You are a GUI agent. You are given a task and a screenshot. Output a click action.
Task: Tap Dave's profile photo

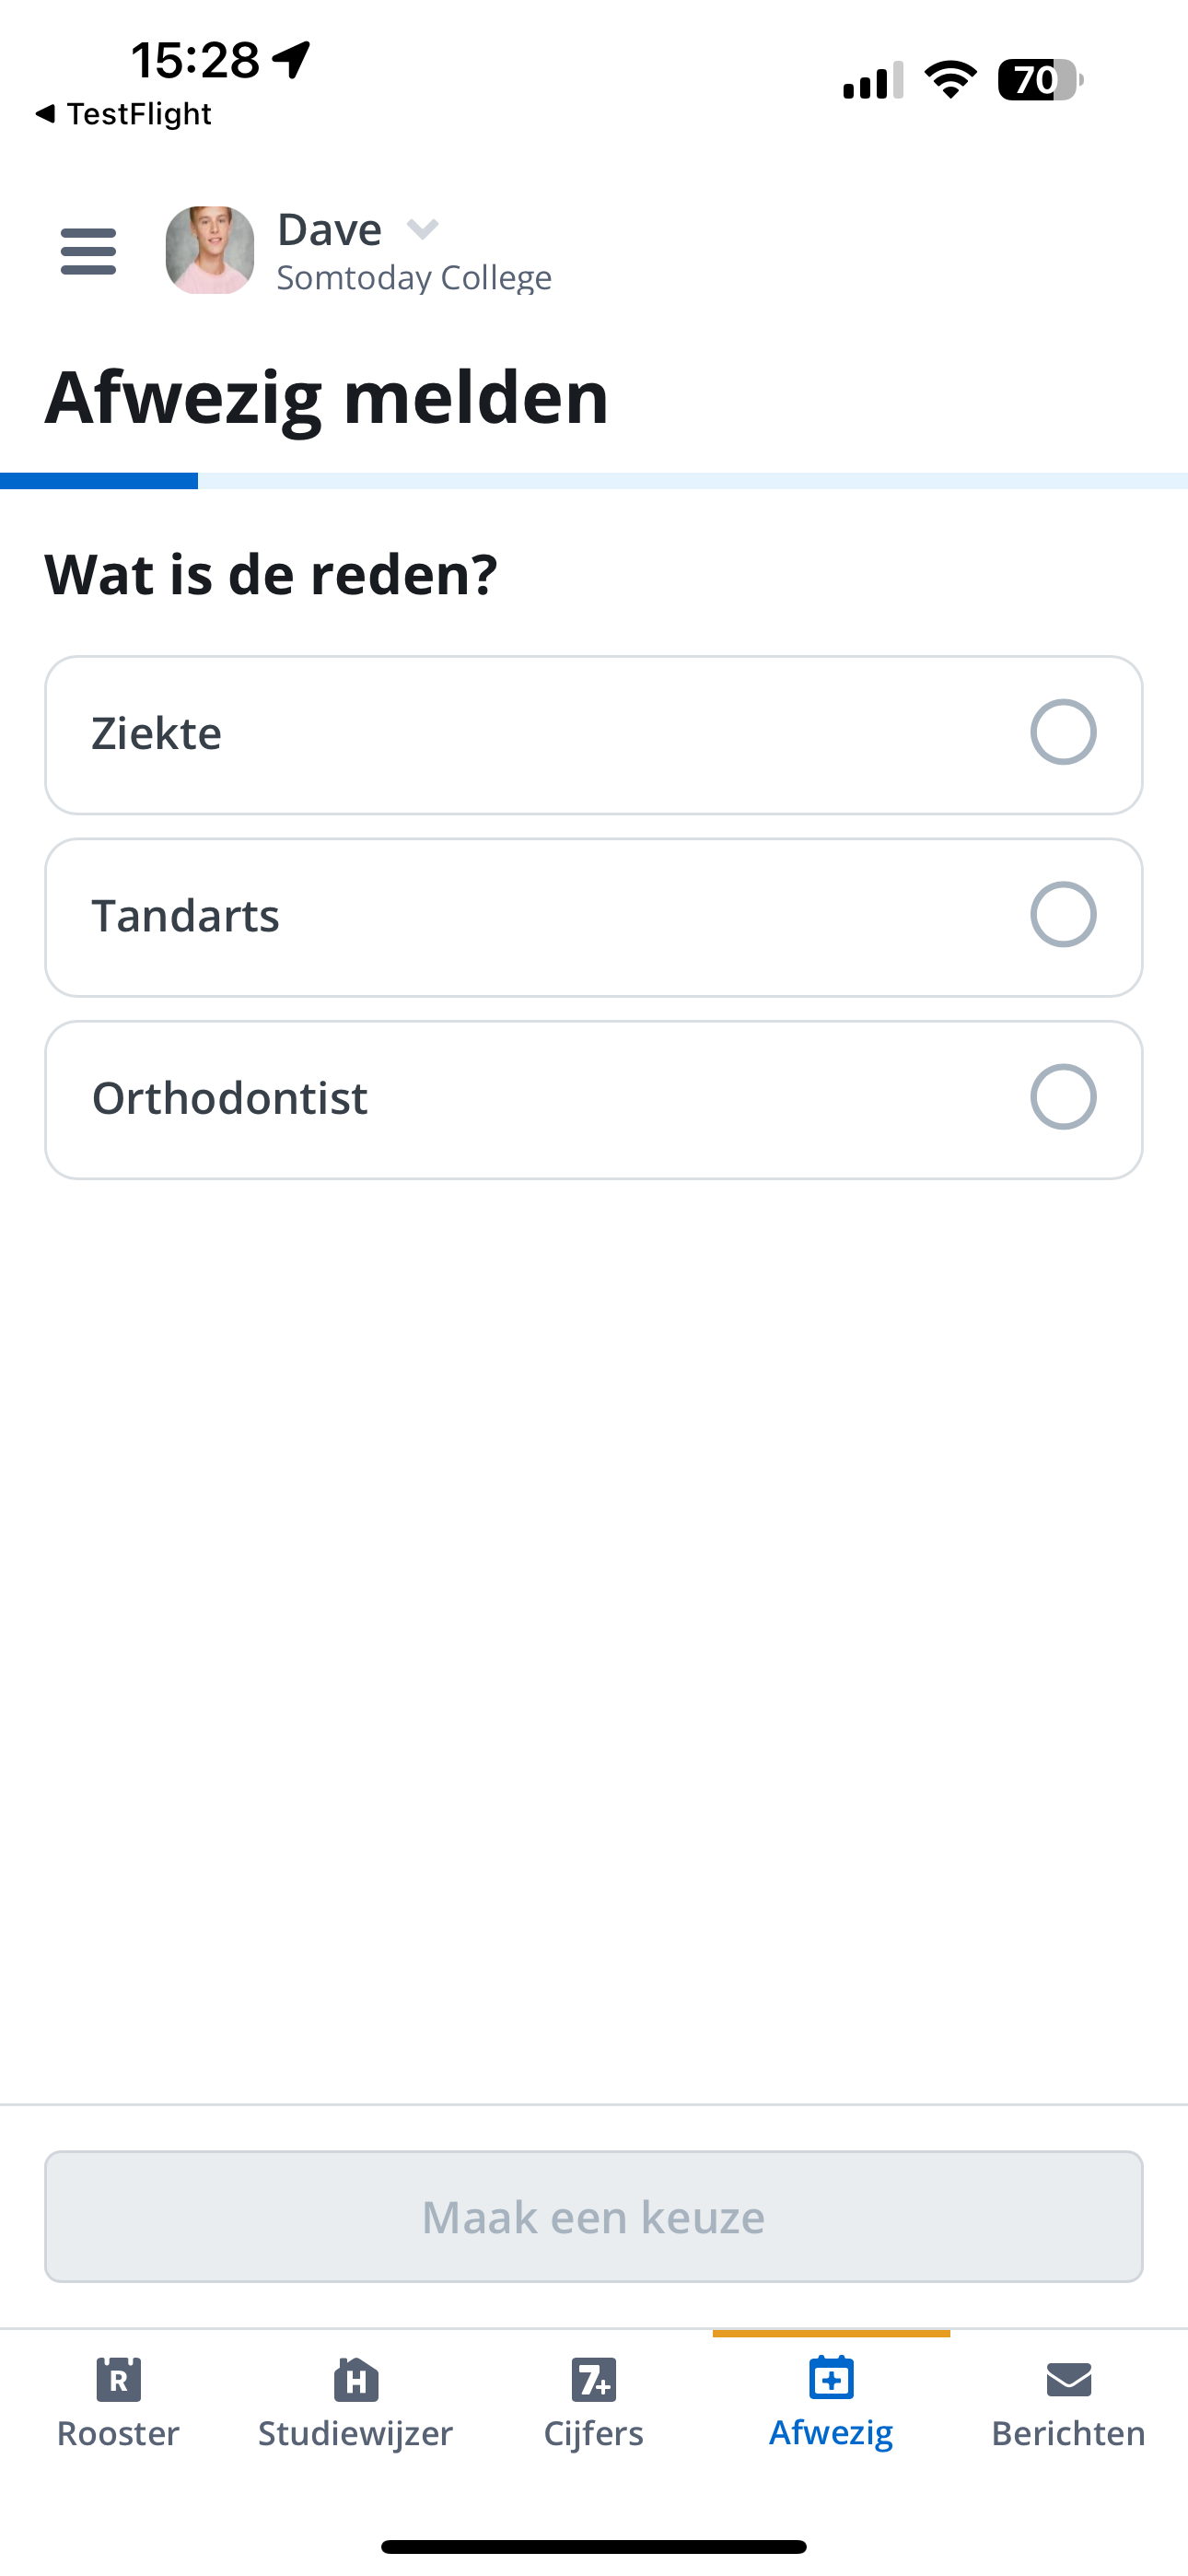210,250
